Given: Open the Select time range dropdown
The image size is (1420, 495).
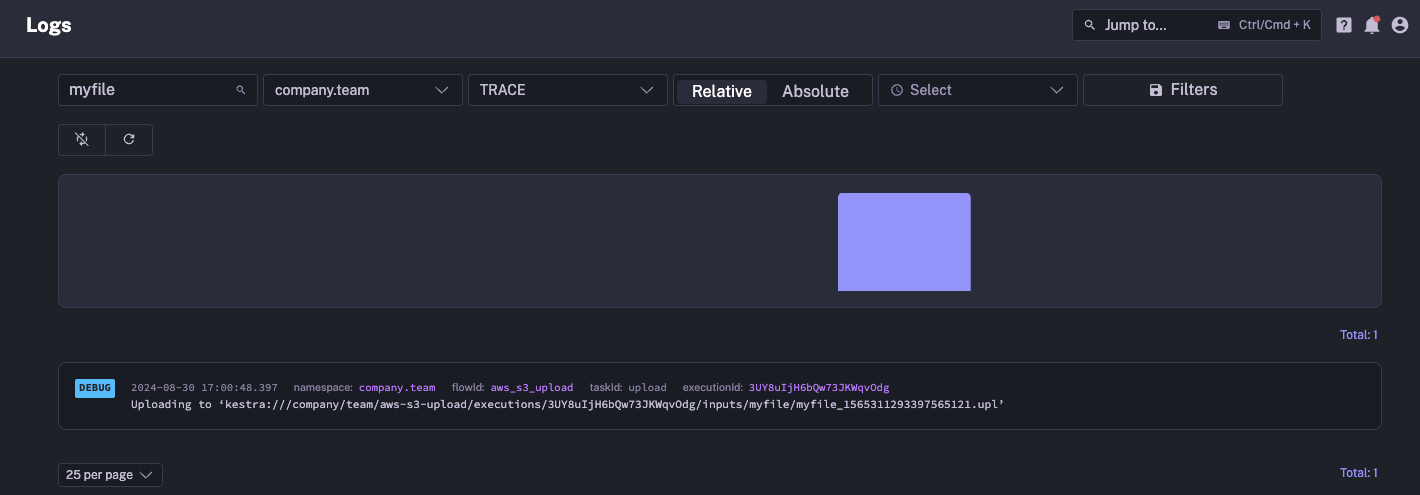Looking at the screenshot, I should point(977,90).
